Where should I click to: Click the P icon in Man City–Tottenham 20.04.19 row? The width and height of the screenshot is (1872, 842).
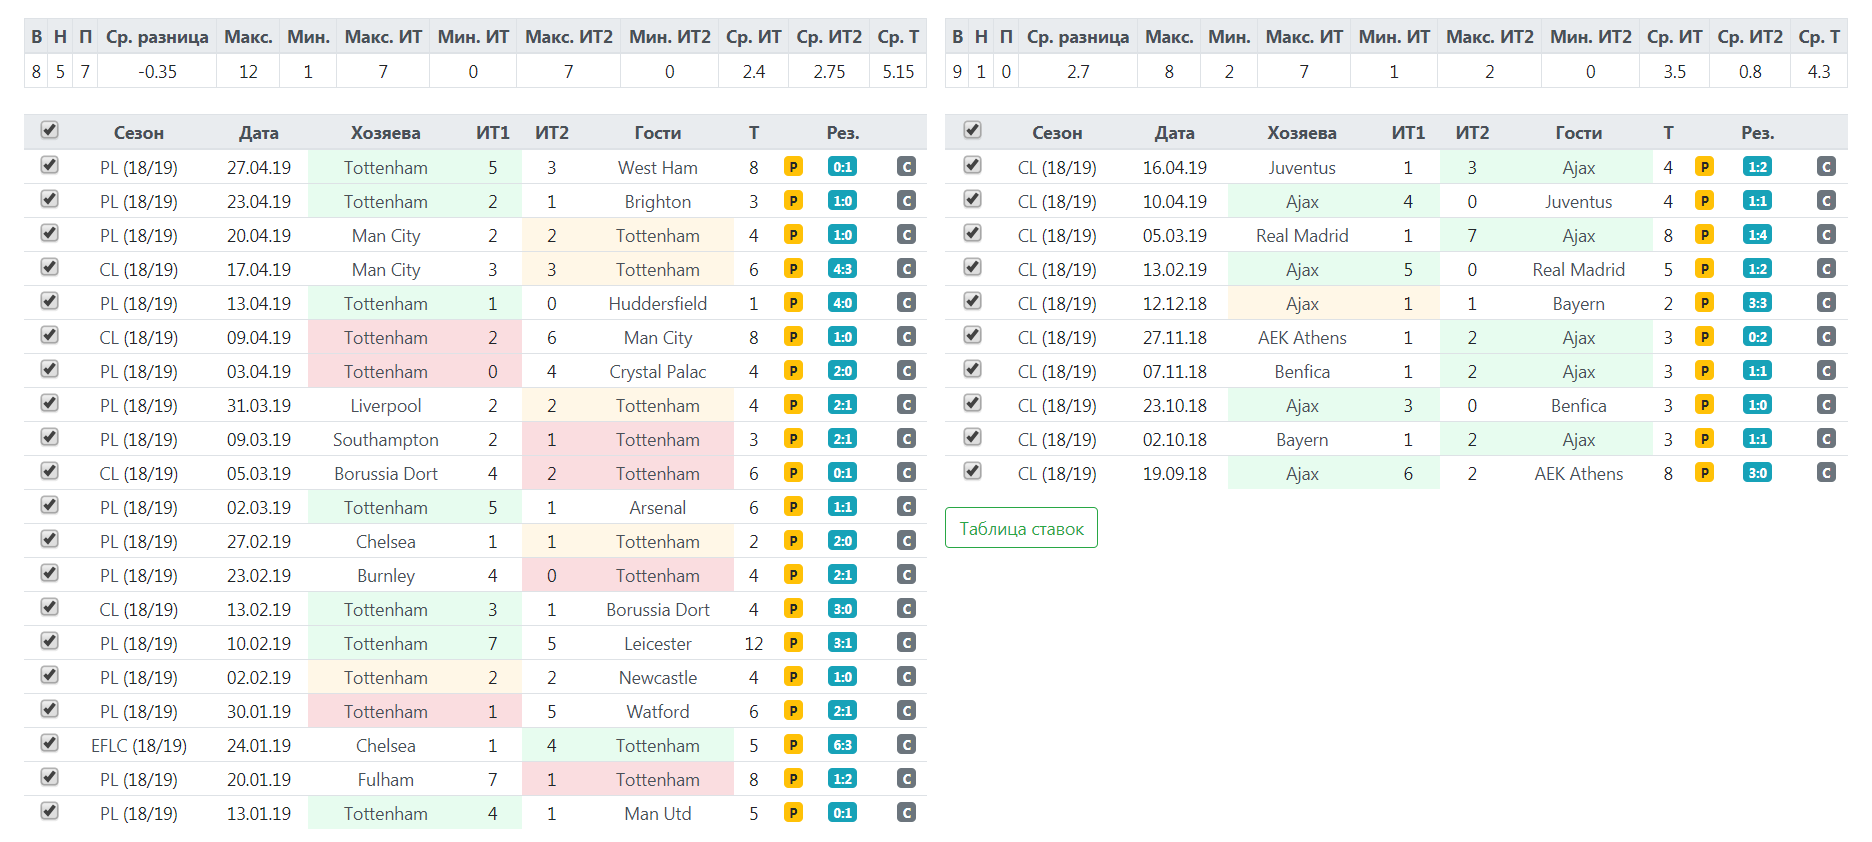(793, 235)
